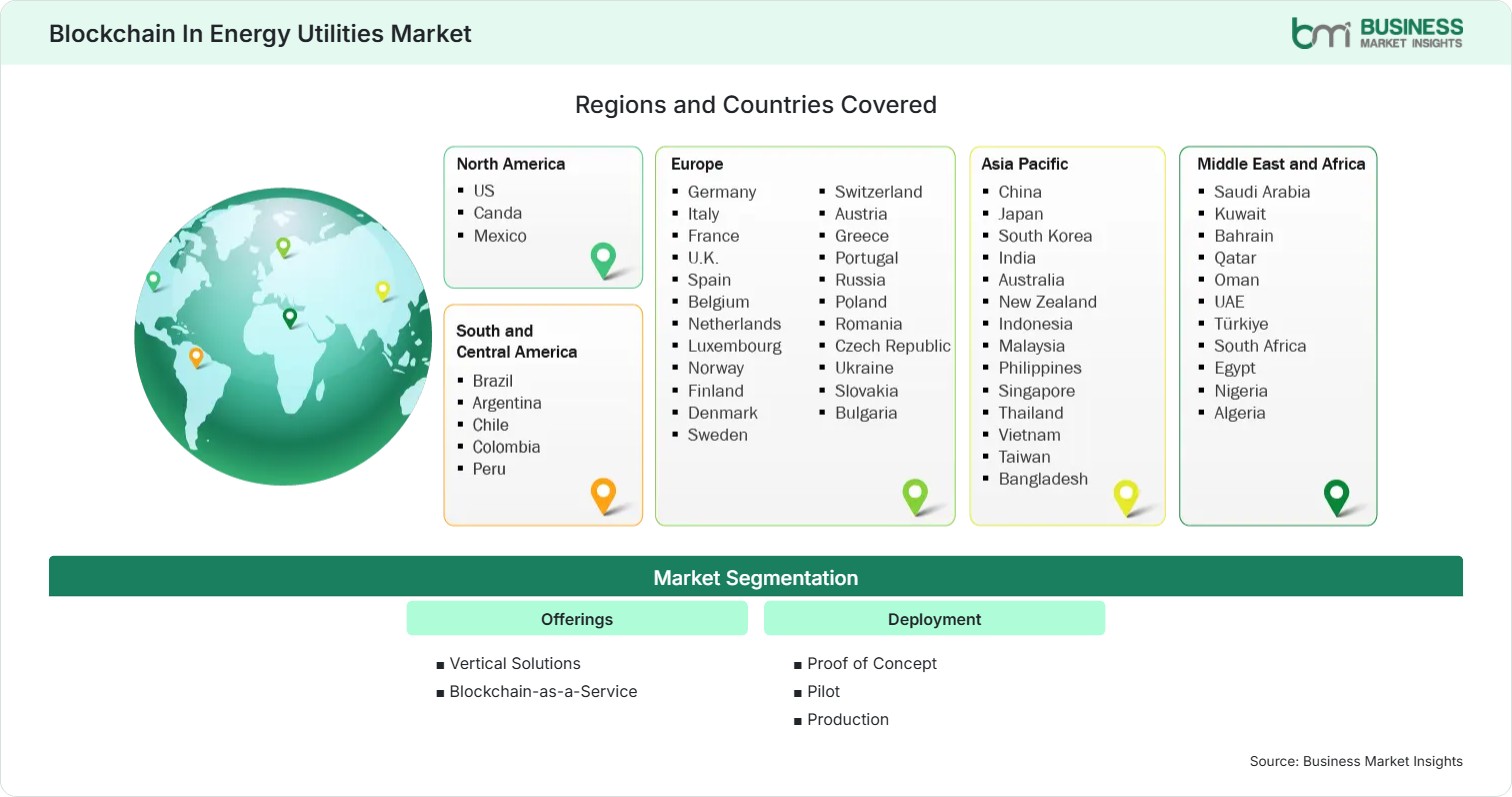Click the Asia Pacific heading
Screen dimensions: 1512x797
[1025, 164]
